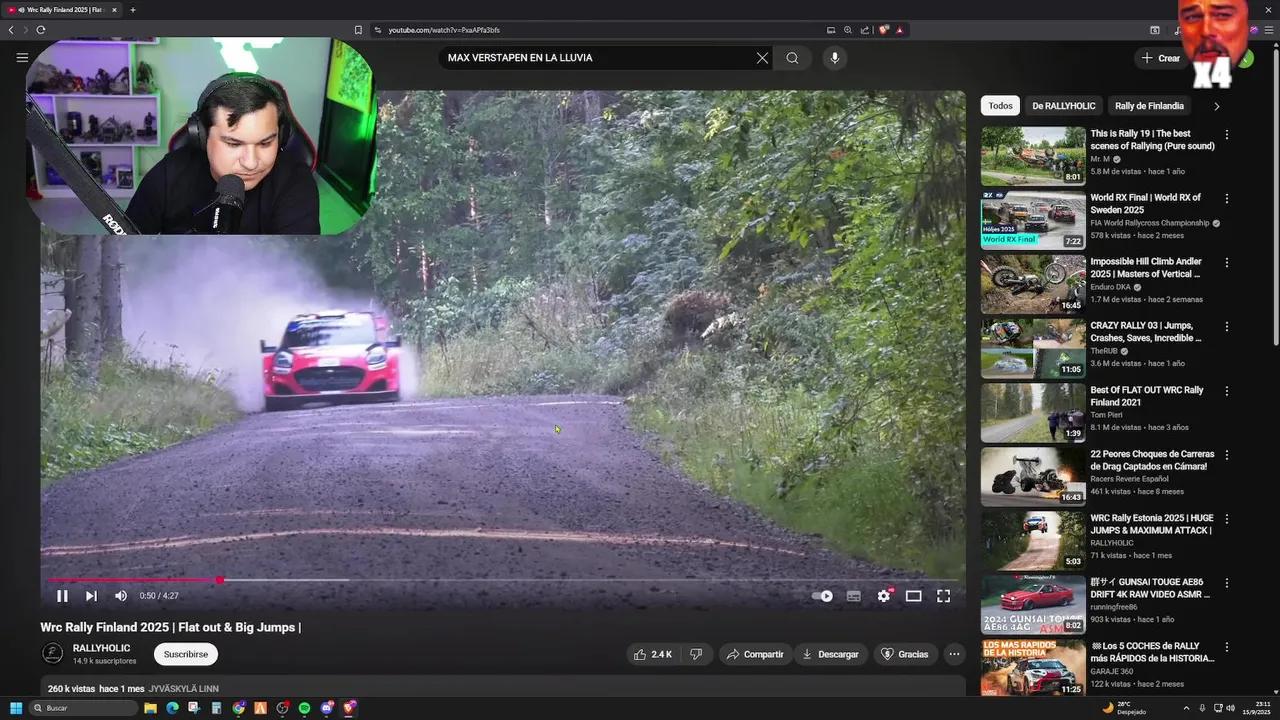Pause the video with the pause button

(x=62, y=596)
